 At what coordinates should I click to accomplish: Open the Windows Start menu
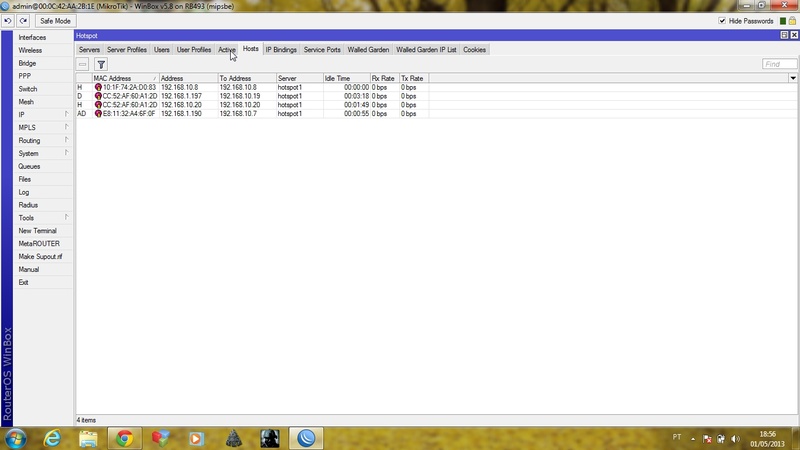15,438
